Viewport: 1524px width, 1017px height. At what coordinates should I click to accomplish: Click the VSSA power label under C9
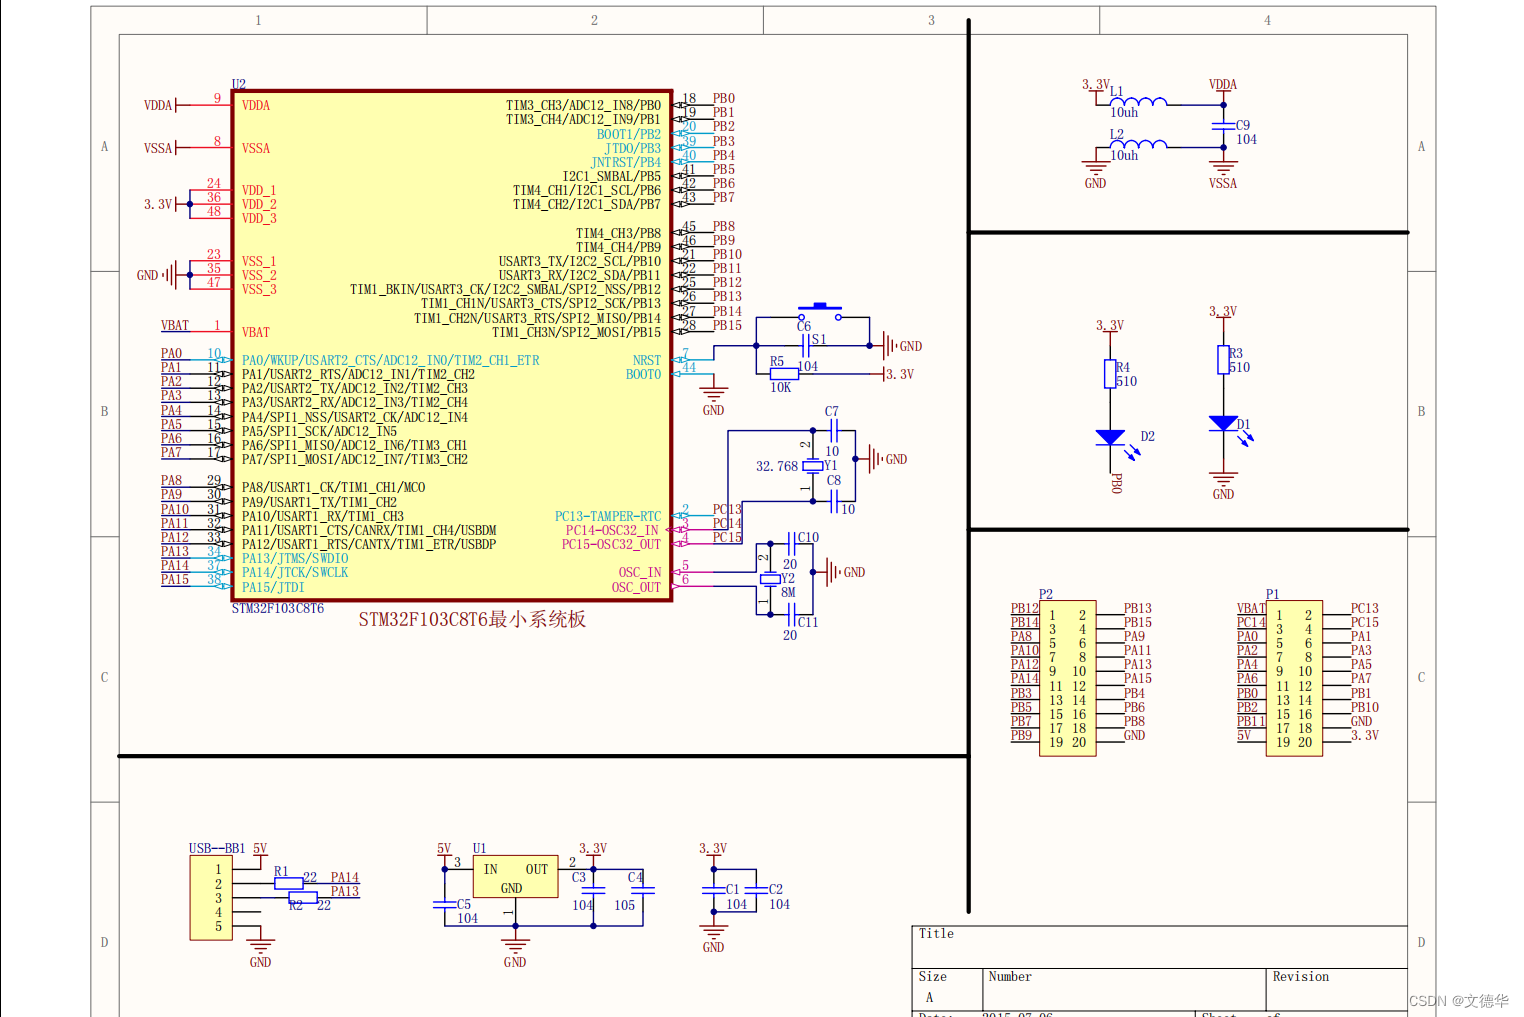(x=1223, y=183)
